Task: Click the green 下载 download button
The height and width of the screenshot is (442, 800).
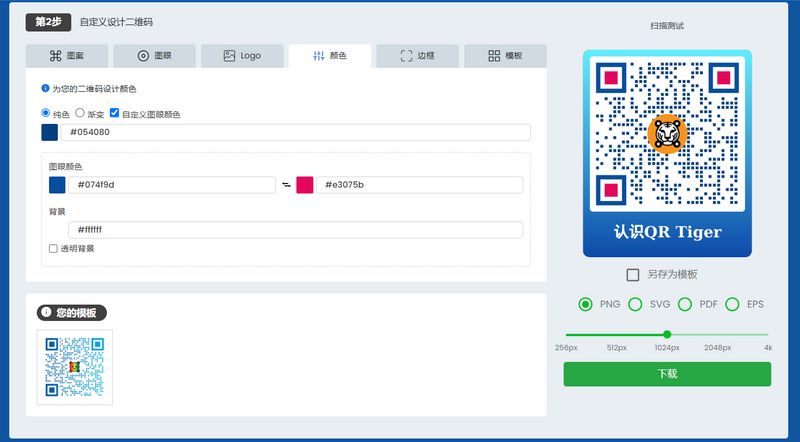Action: [x=667, y=374]
